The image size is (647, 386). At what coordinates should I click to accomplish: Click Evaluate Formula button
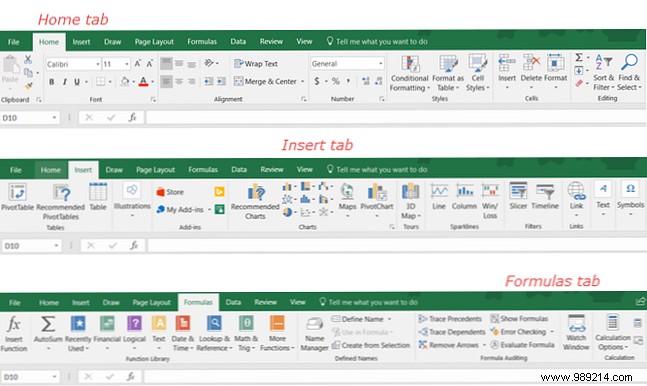pyautogui.click(x=522, y=345)
